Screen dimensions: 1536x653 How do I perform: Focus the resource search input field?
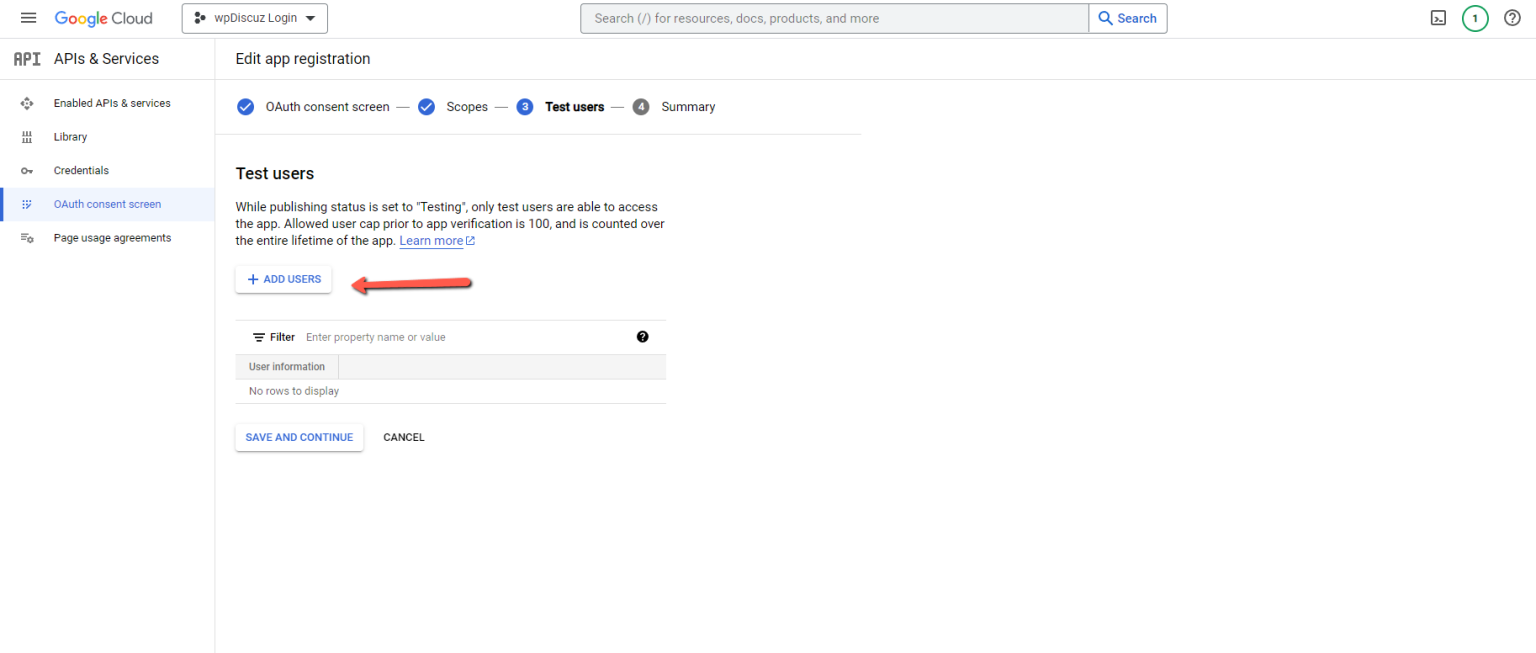(834, 18)
